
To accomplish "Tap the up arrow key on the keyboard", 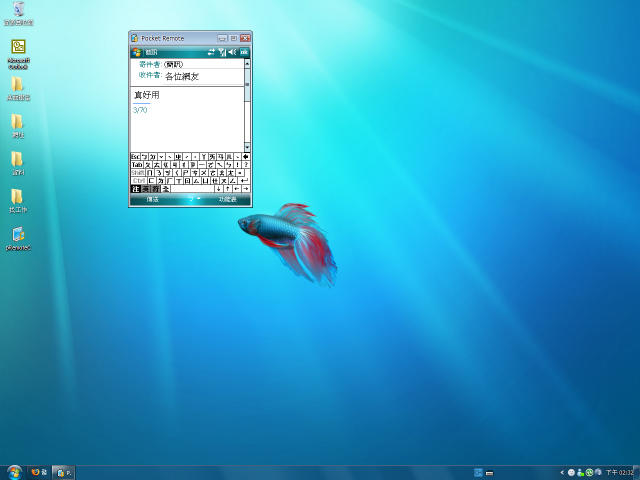I will [x=228, y=189].
